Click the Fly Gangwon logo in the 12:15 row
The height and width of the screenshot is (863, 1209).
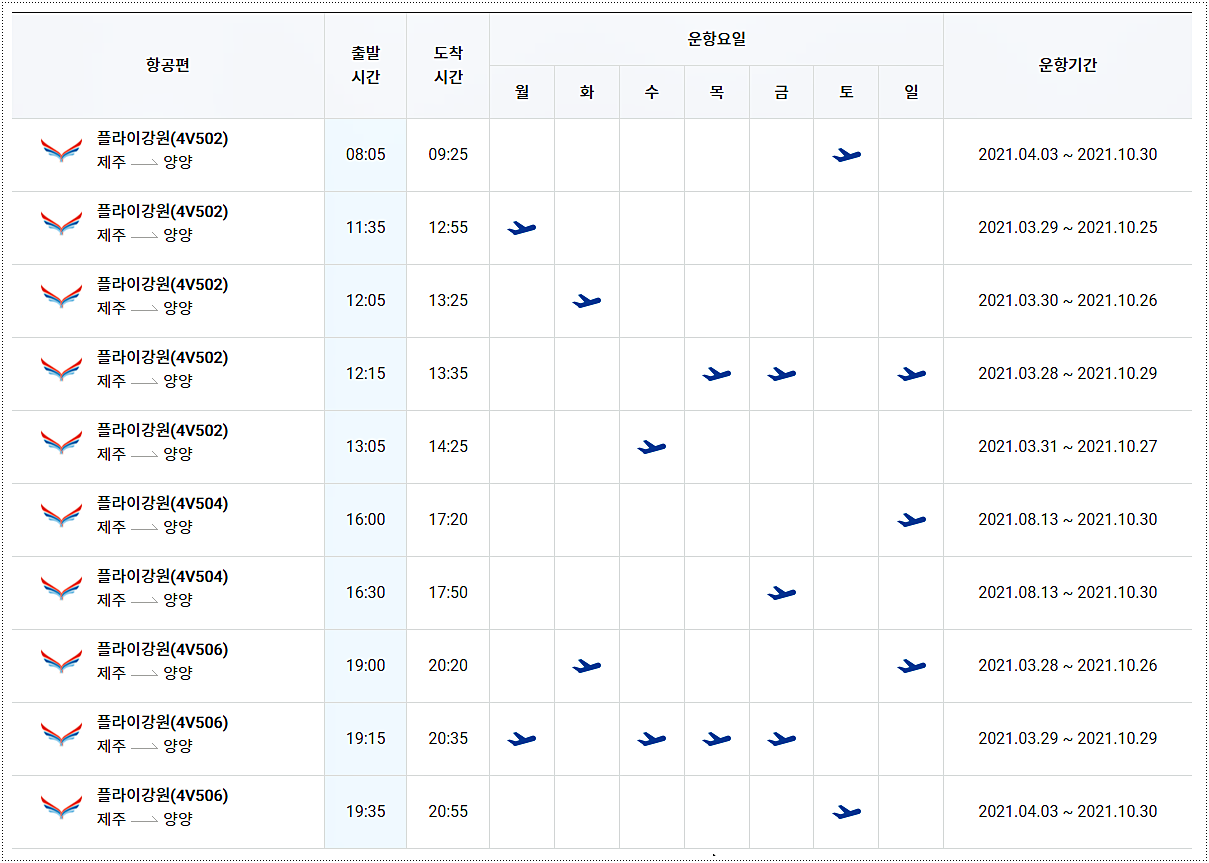pyautogui.click(x=62, y=370)
